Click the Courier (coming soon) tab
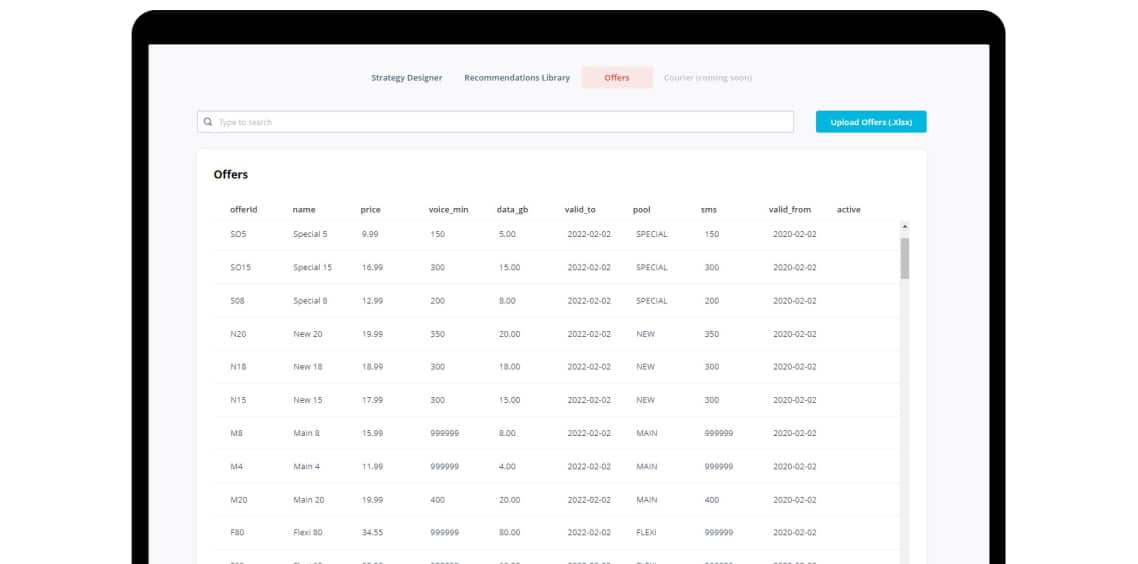 pyautogui.click(x=708, y=78)
